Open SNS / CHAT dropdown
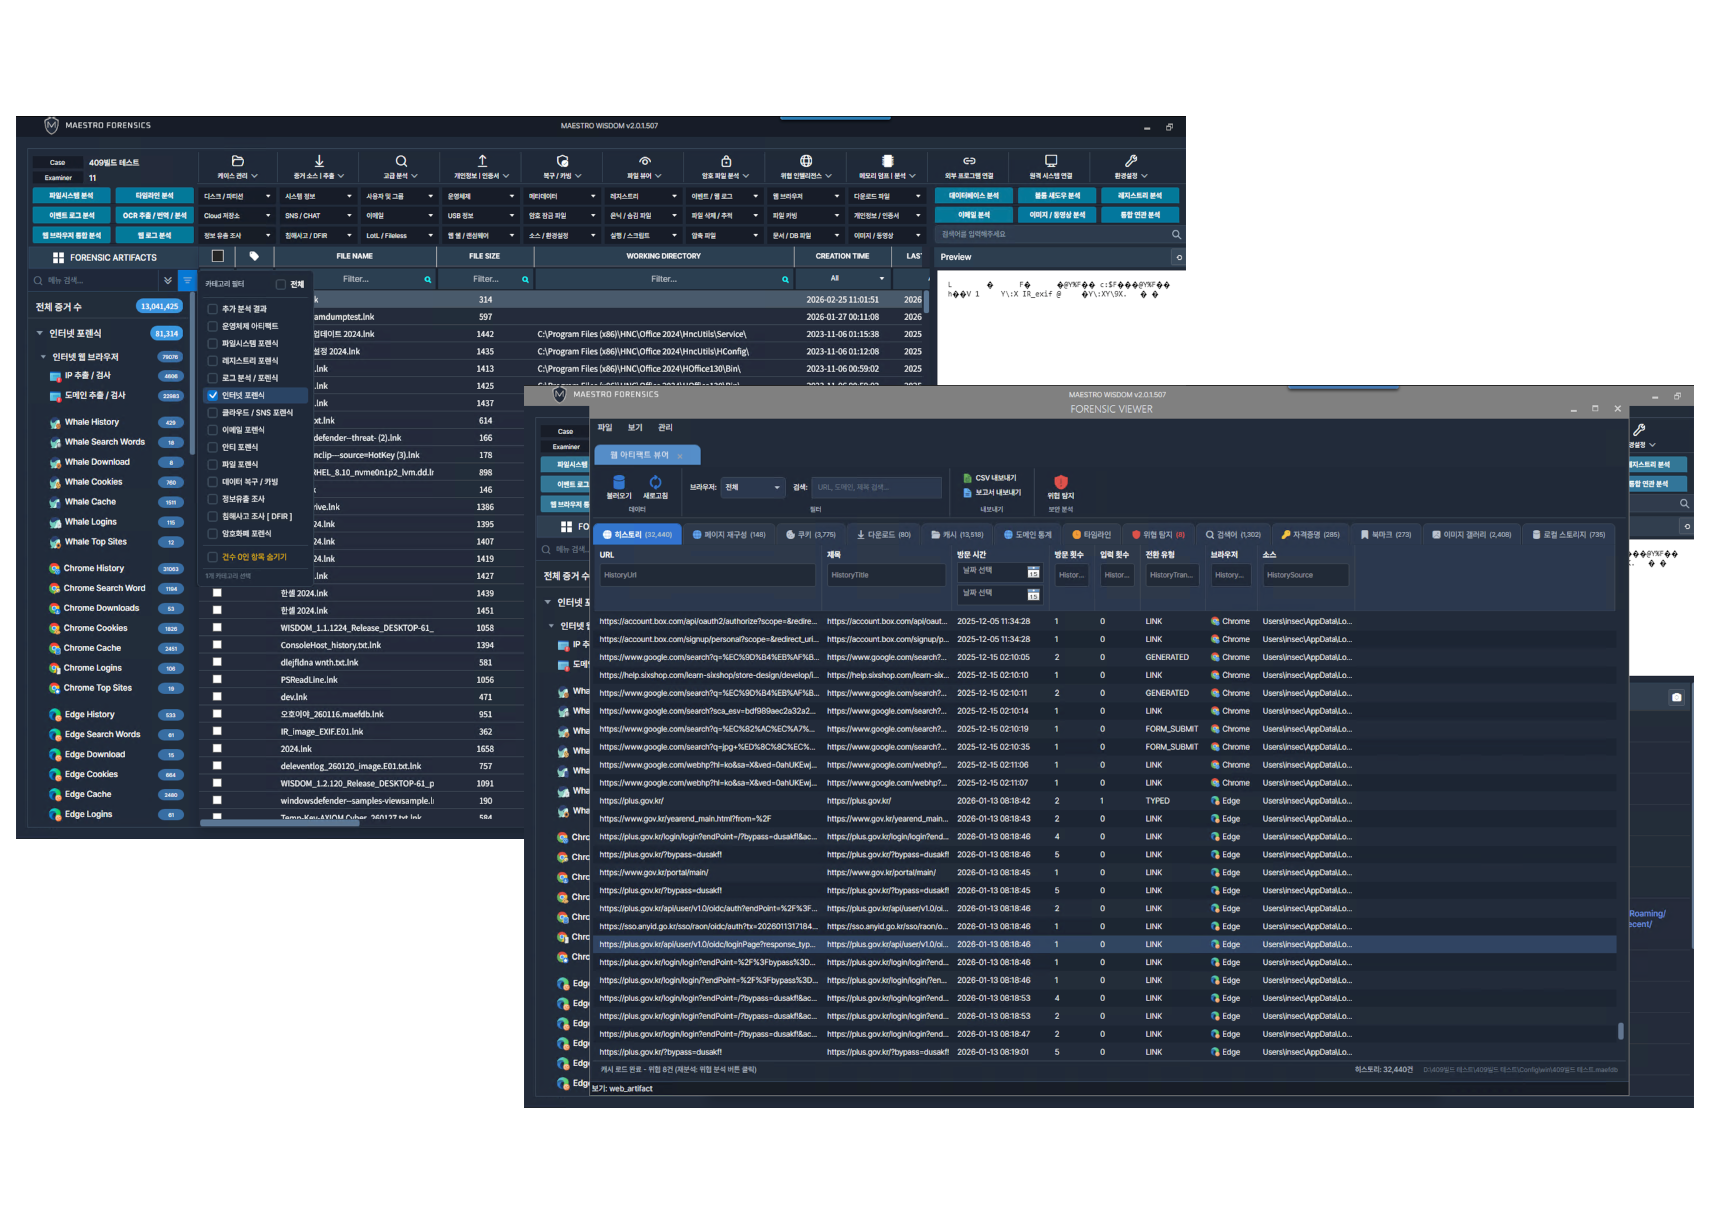The width and height of the screenshot is (1710, 1224). pyautogui.click(x=319, y=216)
